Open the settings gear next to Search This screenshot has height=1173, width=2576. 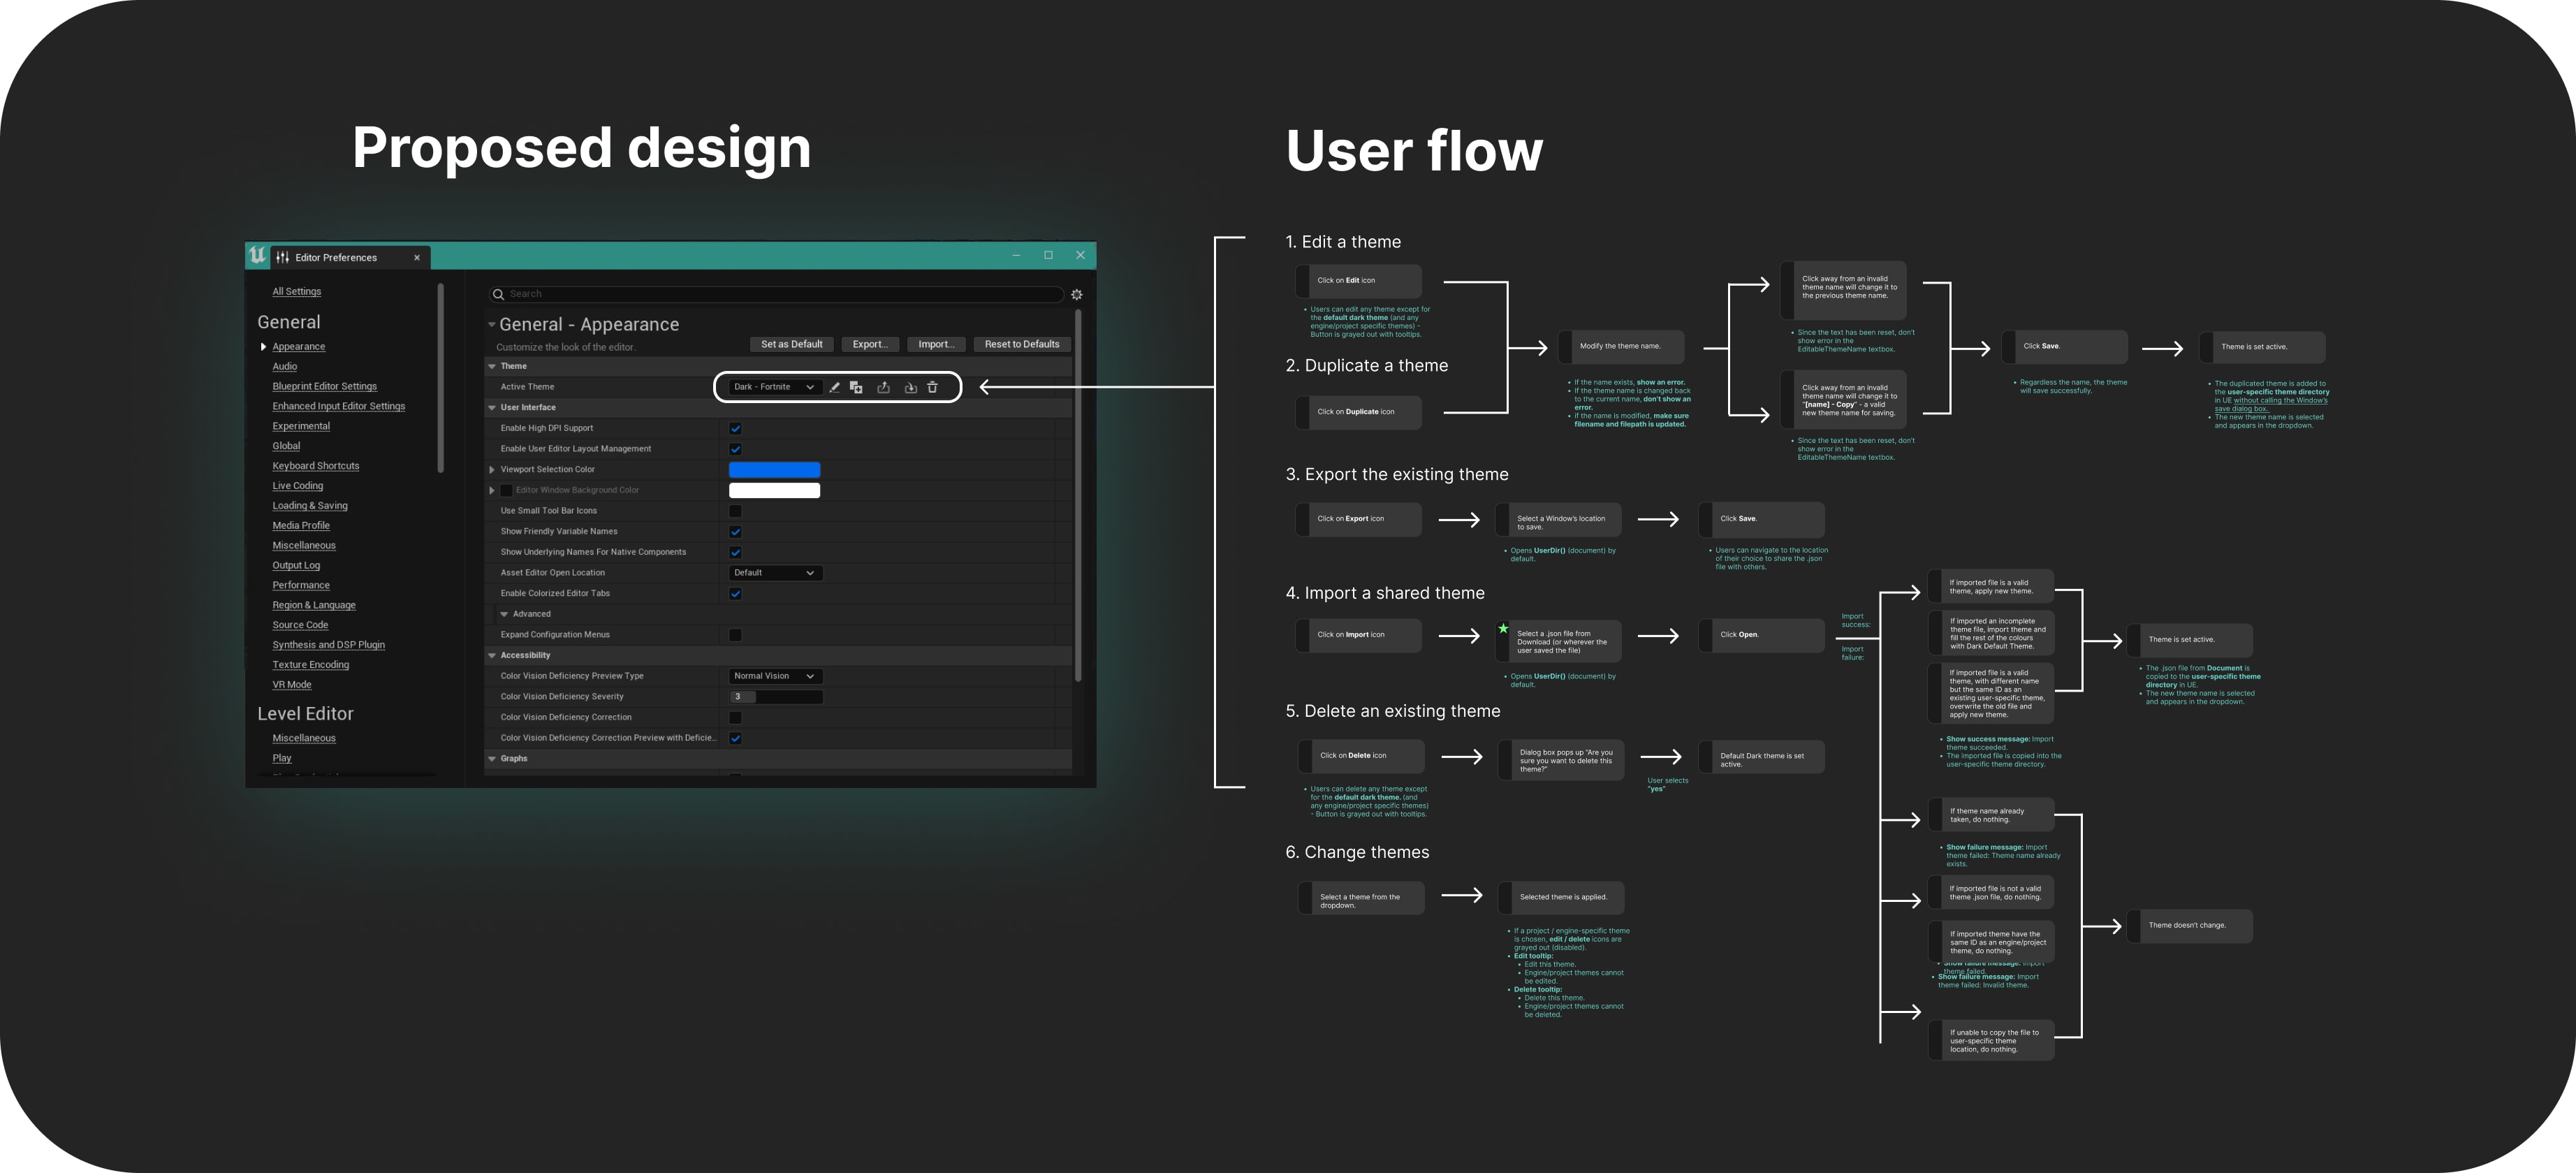[1077, 294]
